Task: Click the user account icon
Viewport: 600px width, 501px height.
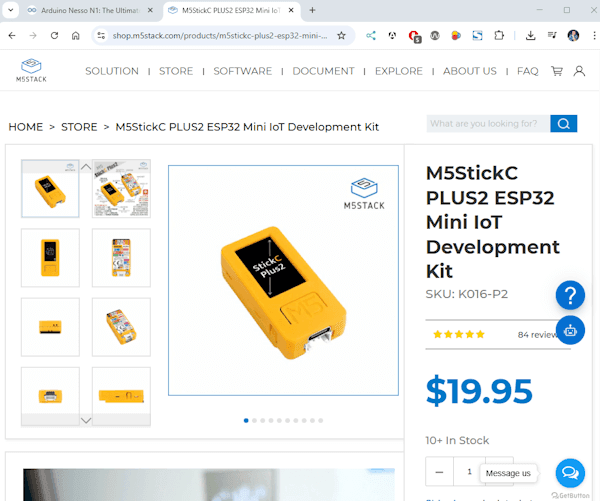Action: pyautogui.click(x=579, y=71)
